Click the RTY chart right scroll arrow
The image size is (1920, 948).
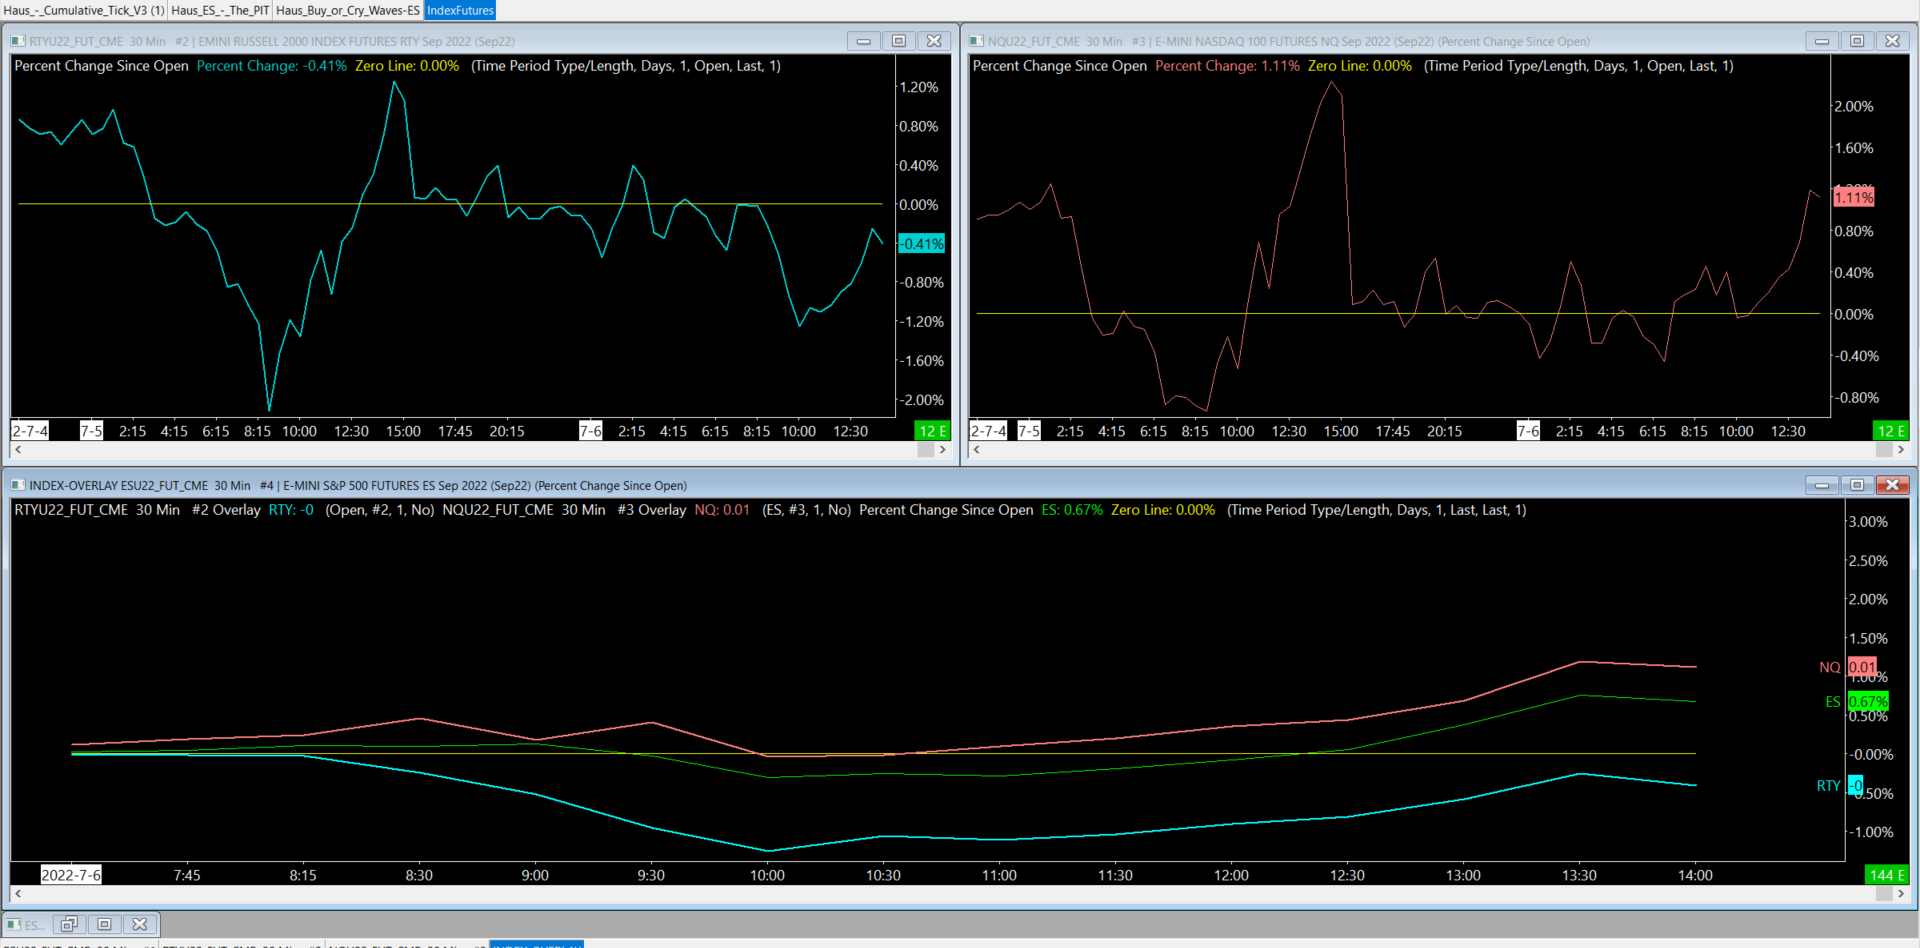942,450
